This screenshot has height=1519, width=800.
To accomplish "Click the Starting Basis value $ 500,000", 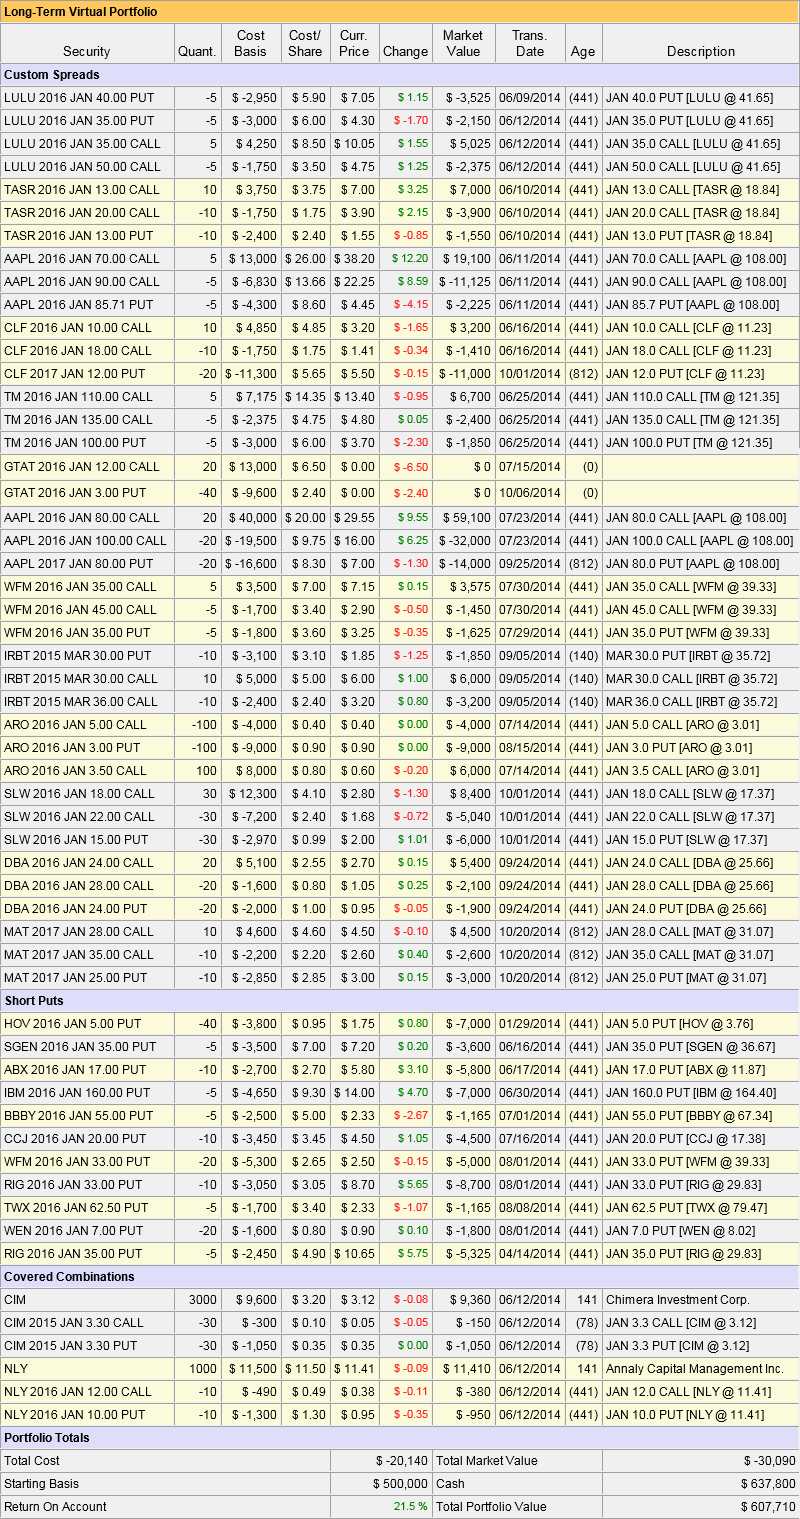I will 400,1484.
